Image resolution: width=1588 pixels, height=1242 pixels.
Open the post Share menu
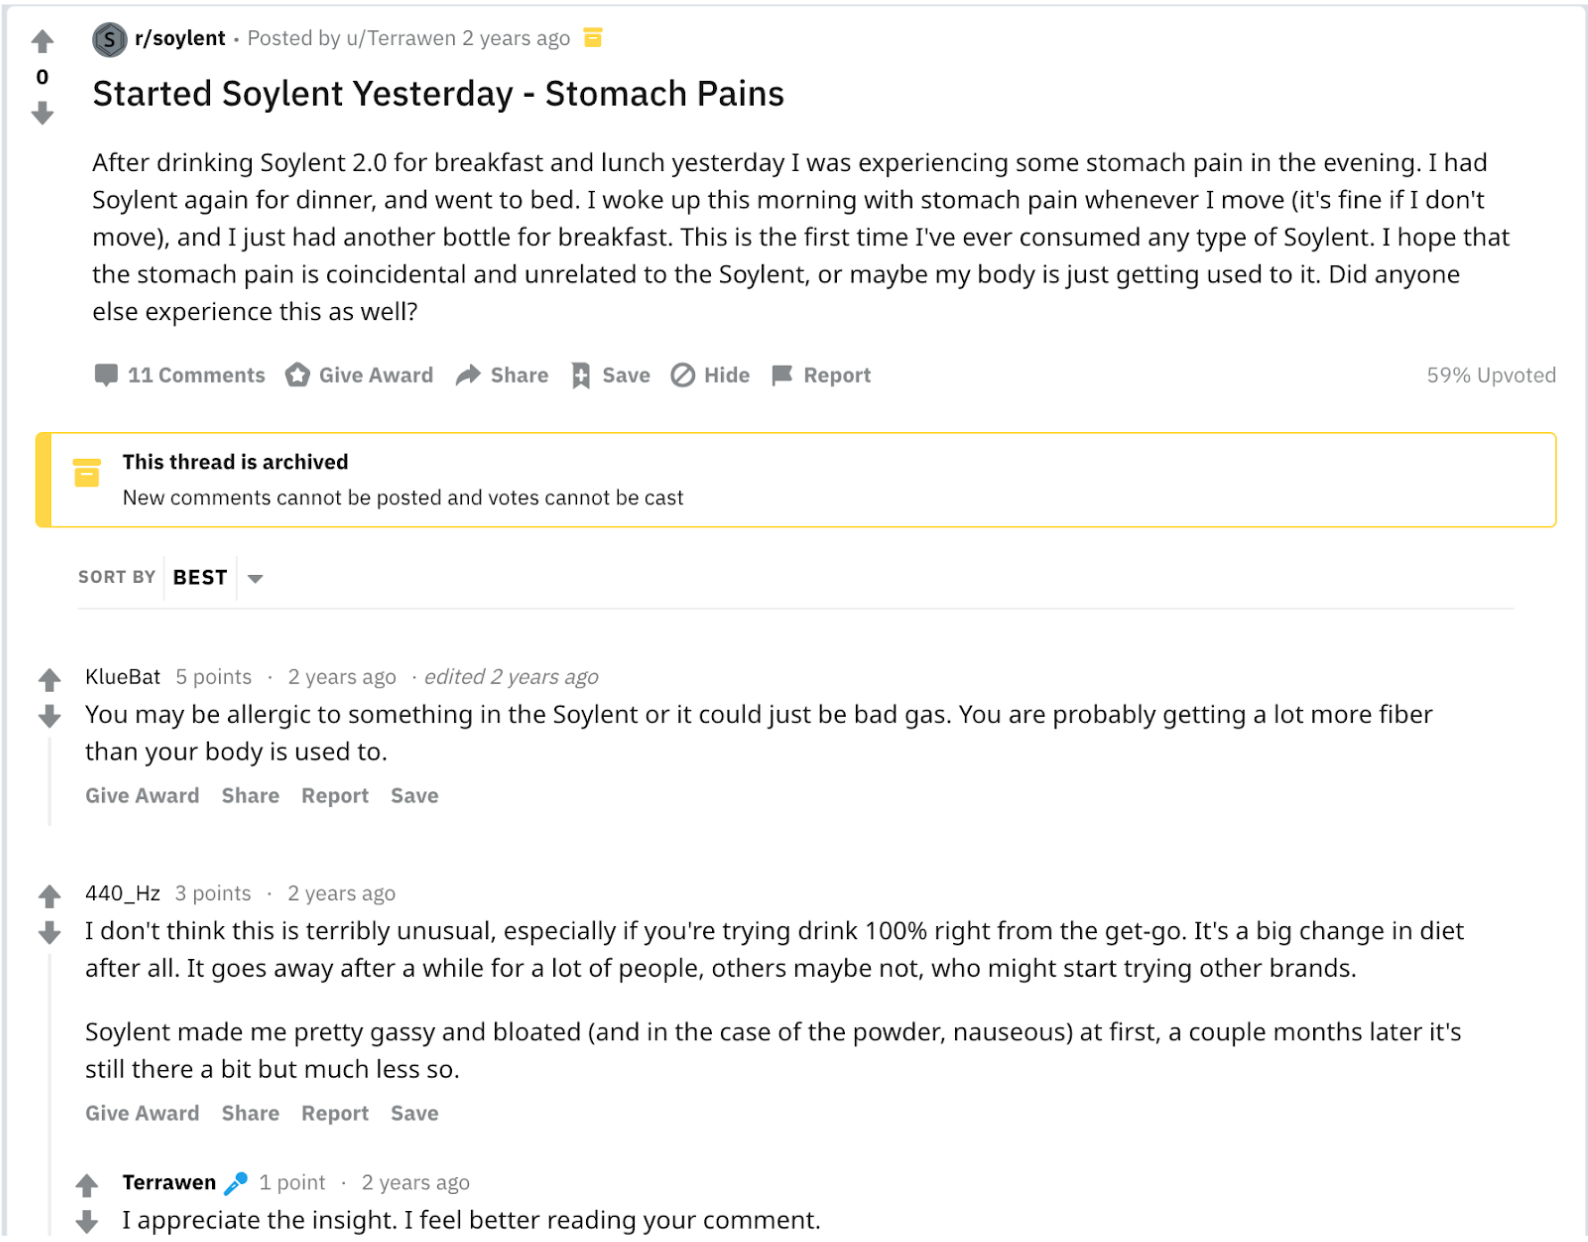502,375
